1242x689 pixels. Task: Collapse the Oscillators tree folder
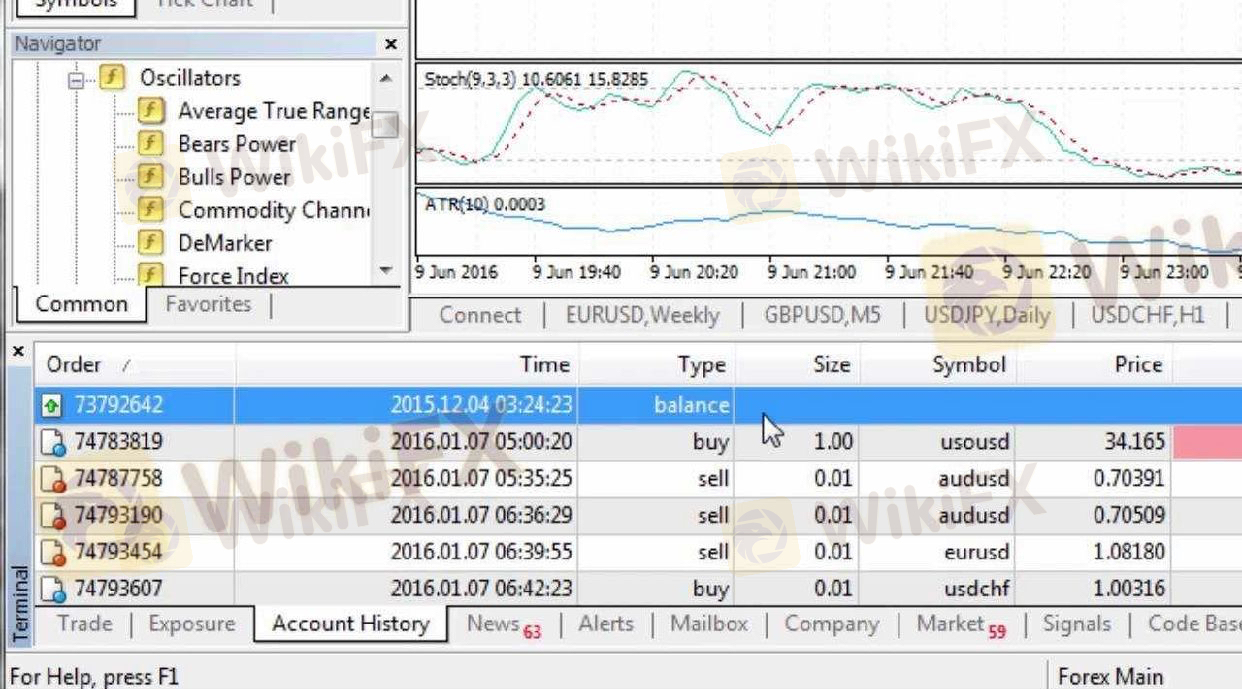76,79
